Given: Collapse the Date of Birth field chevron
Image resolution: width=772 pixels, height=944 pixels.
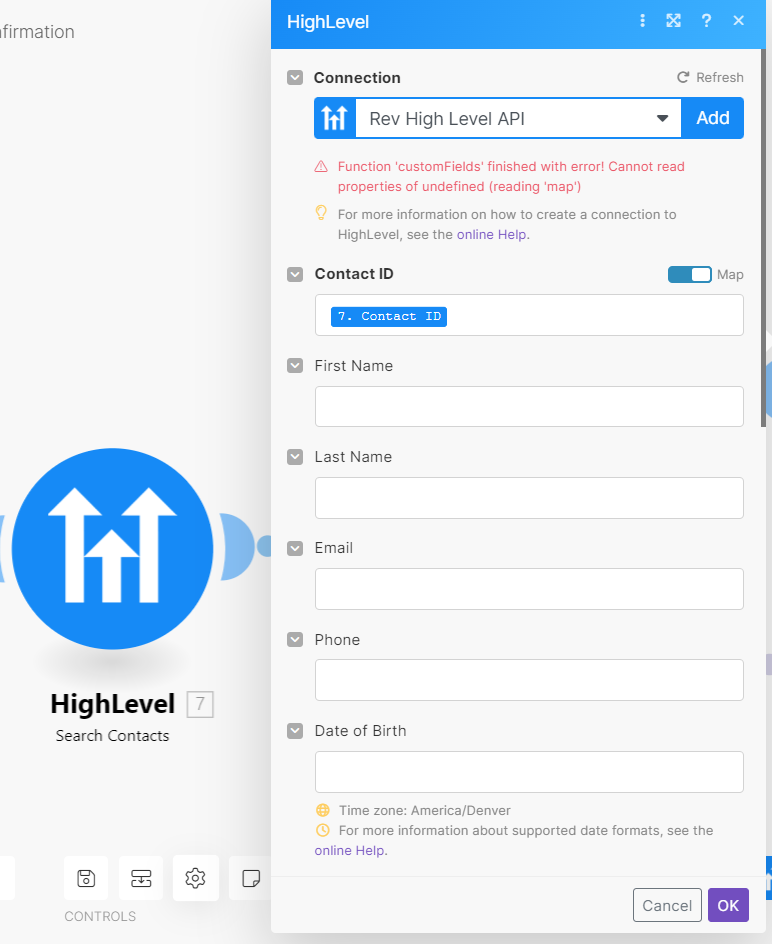Looking at the screenshot, I should point(295,731).
